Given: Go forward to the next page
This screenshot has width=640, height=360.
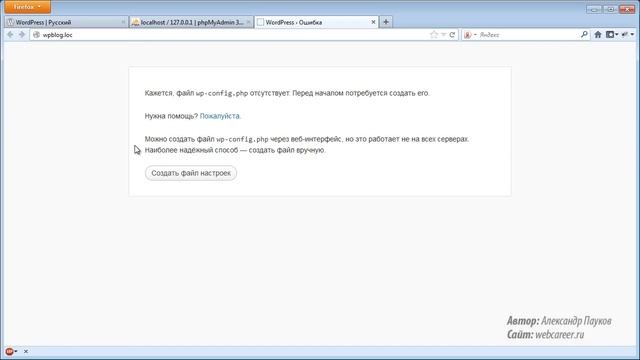Looking at the screenshot, I should [x=22, y=35].
